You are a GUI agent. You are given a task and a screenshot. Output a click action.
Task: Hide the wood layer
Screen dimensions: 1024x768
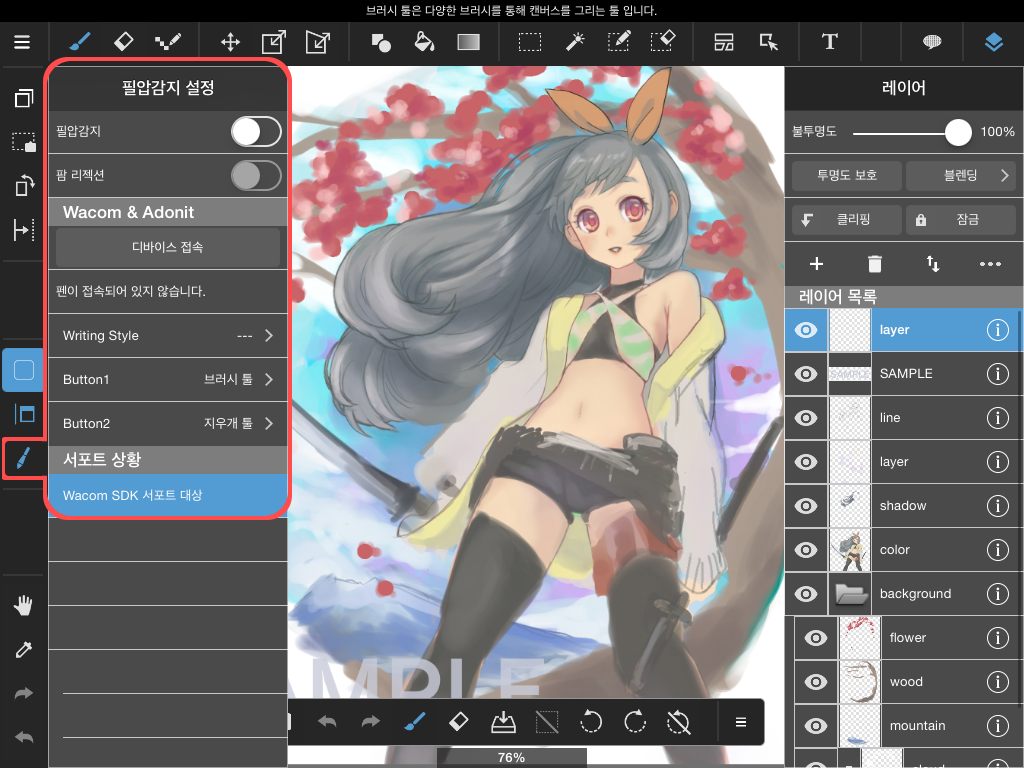816,682
